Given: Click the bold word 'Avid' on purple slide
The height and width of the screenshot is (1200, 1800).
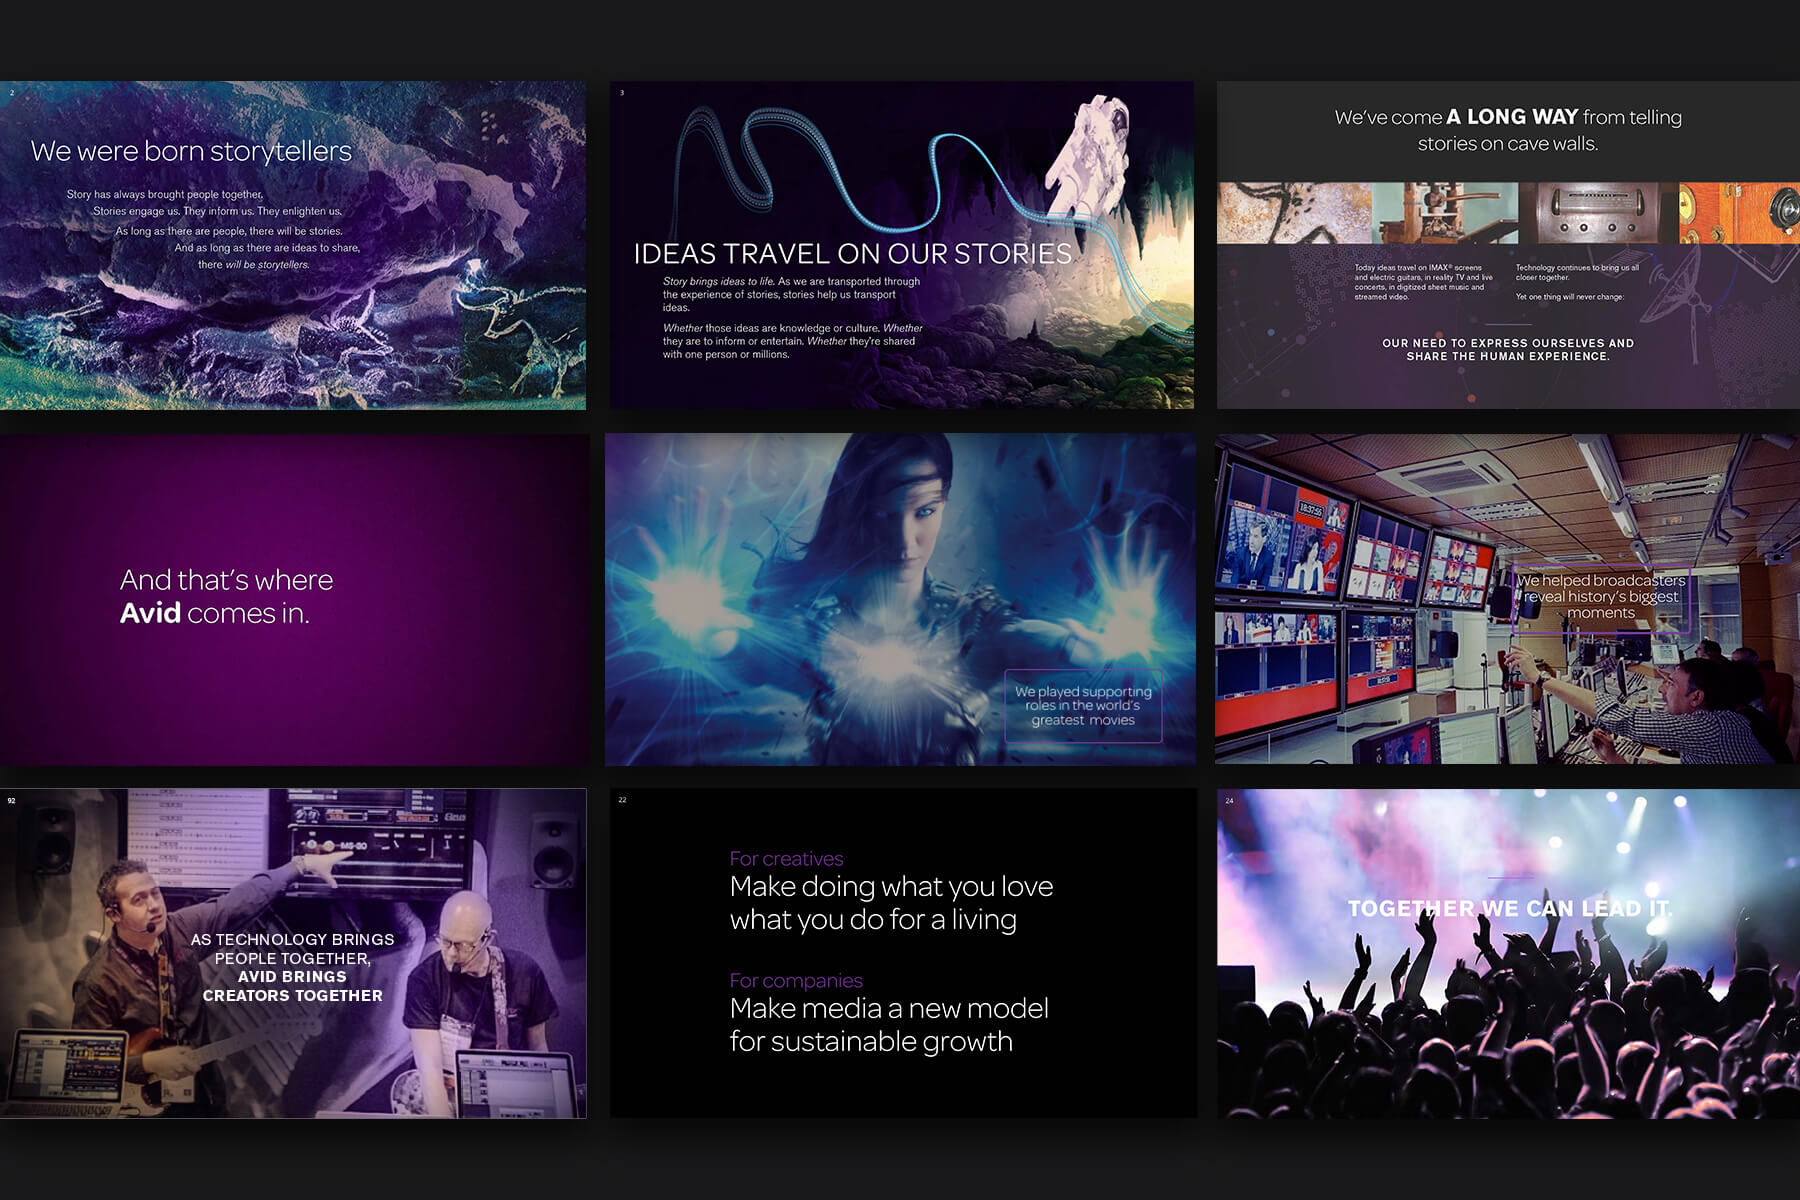Looking at the screenshot, I should [x=150, y=613].
